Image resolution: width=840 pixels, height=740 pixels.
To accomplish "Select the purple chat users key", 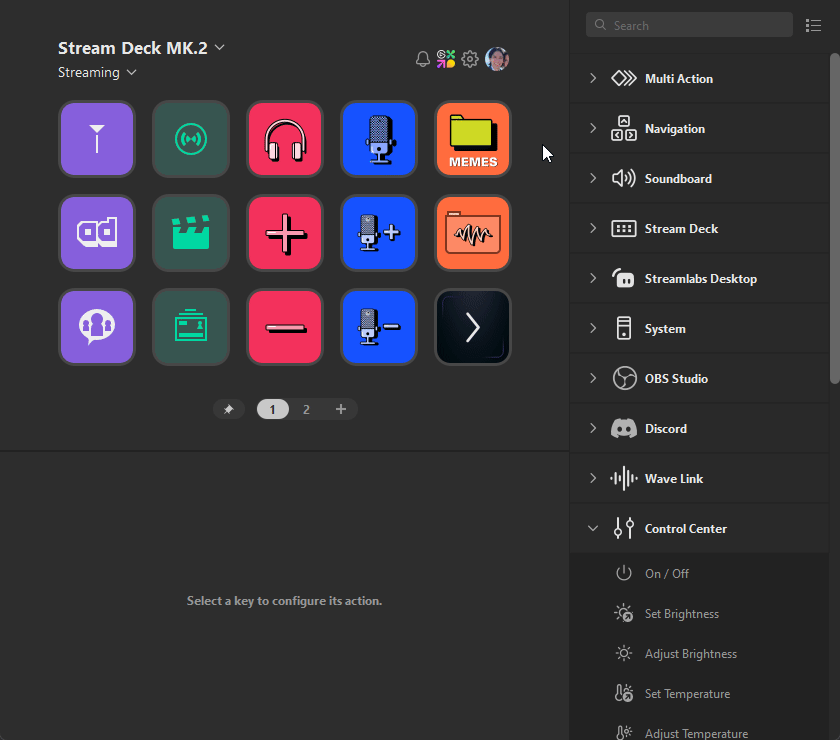I will [x=97, y=327].
